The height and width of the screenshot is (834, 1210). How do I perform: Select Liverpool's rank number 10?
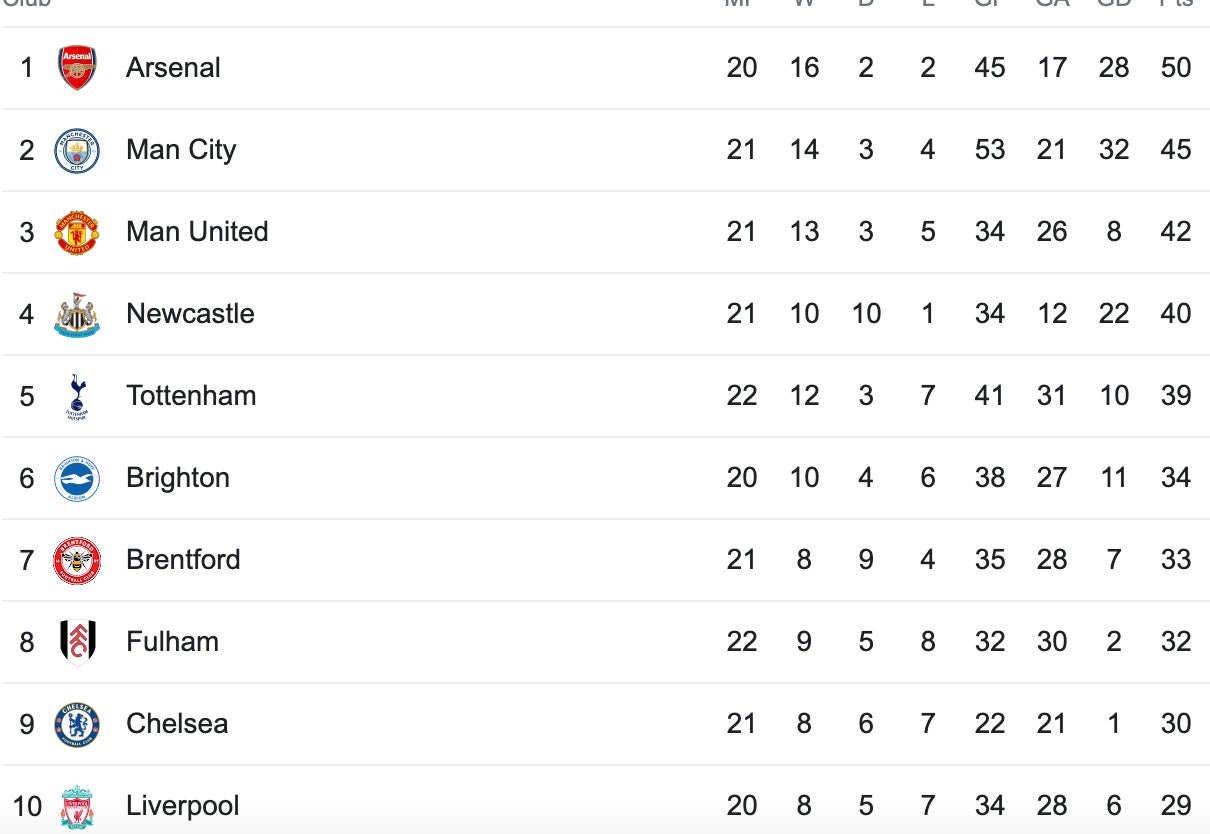point(27,806)
